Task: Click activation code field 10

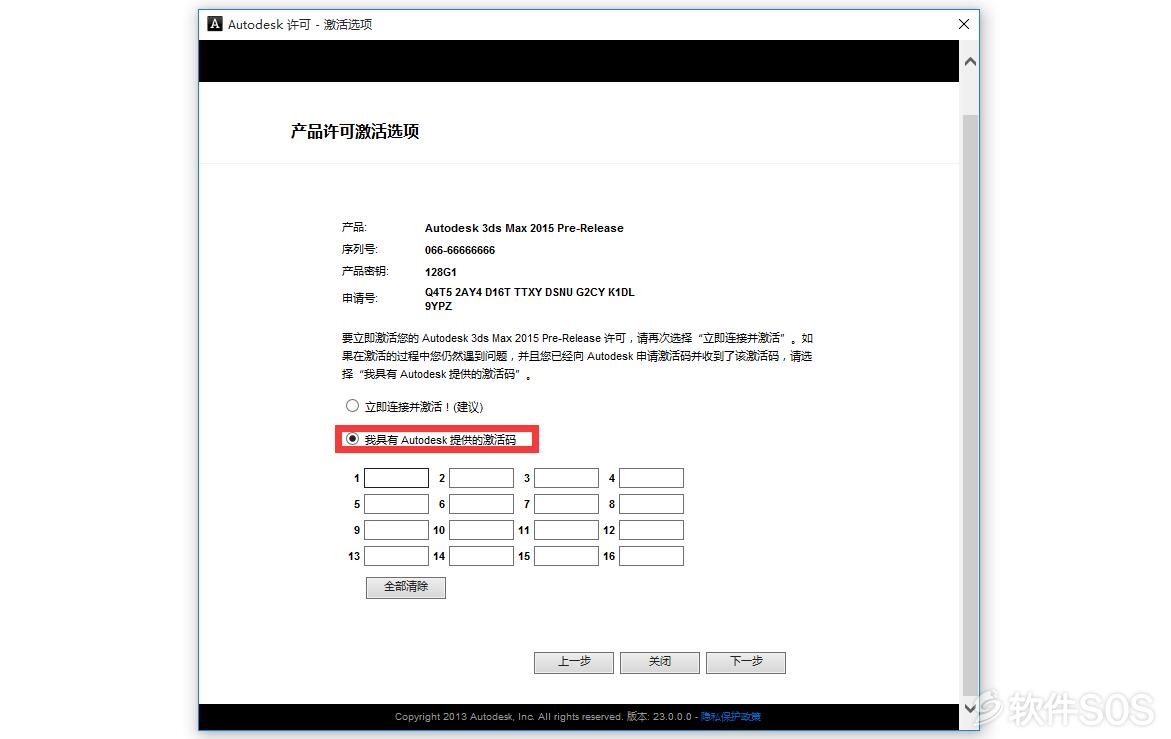Action: pyautogui.click(x=482, y=530)
